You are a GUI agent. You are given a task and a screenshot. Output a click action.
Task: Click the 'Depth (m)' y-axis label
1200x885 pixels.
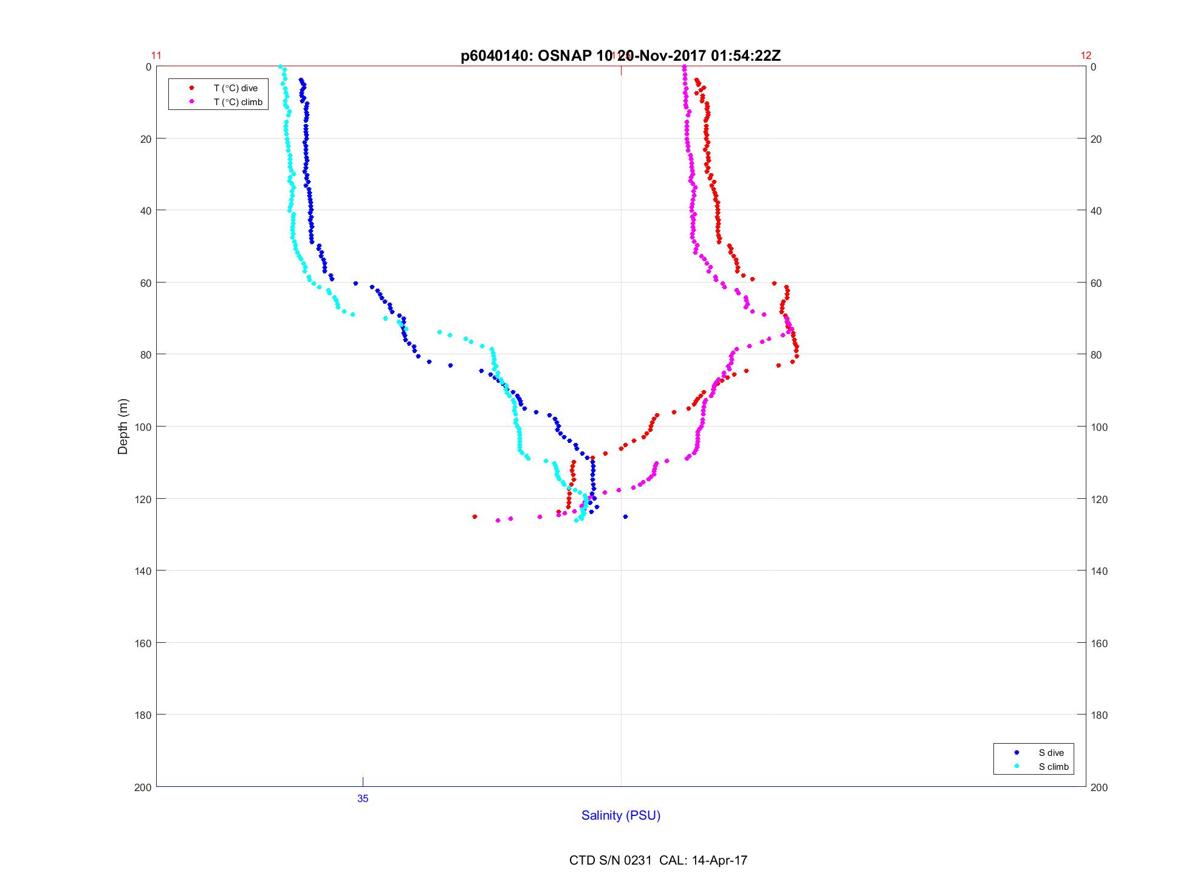(x=124, y=427)
